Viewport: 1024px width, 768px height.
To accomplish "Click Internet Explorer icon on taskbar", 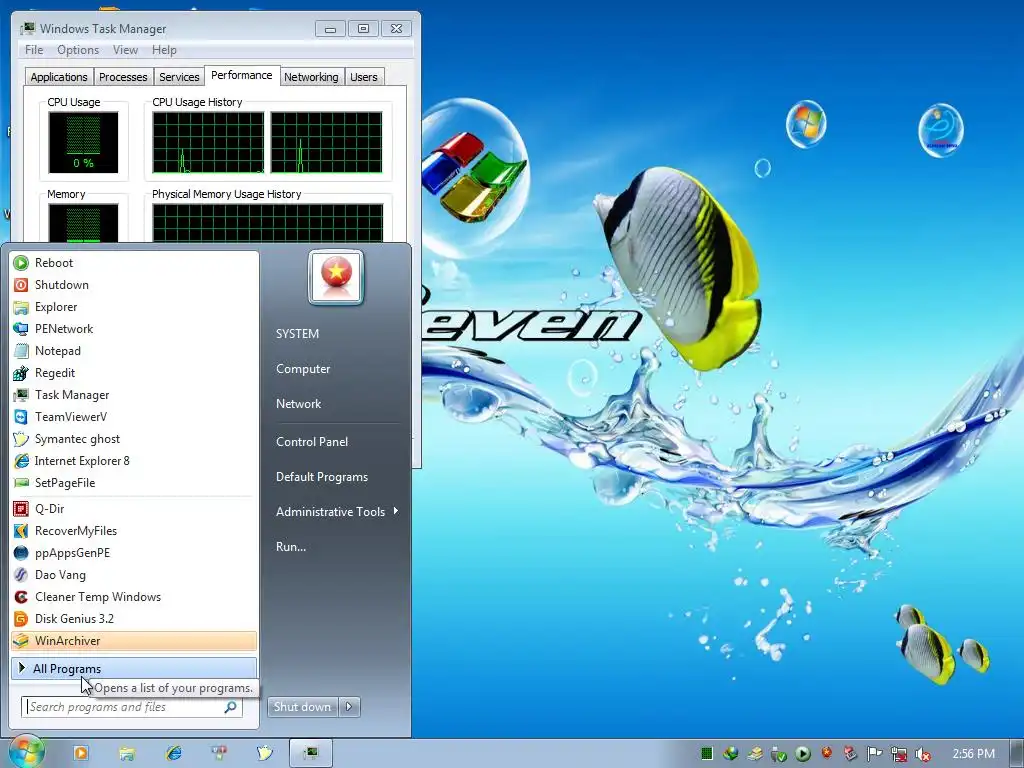I will coord(173,753).
